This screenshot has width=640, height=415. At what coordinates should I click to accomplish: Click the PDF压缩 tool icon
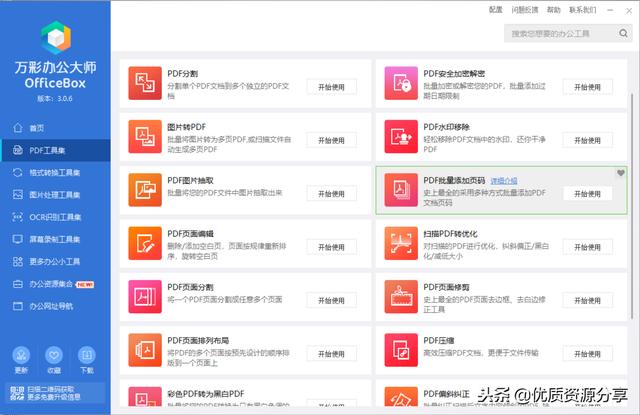401,350
